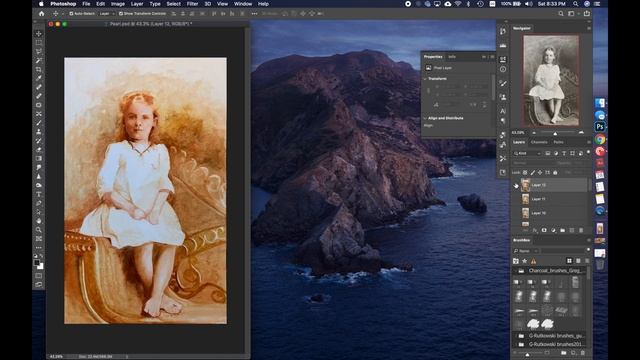Image resolution: width=640 pixels, height=360 pixels.
Task: Select the Move tool in the toolbox
Action: pyautogui.click(x=39, y=33)
